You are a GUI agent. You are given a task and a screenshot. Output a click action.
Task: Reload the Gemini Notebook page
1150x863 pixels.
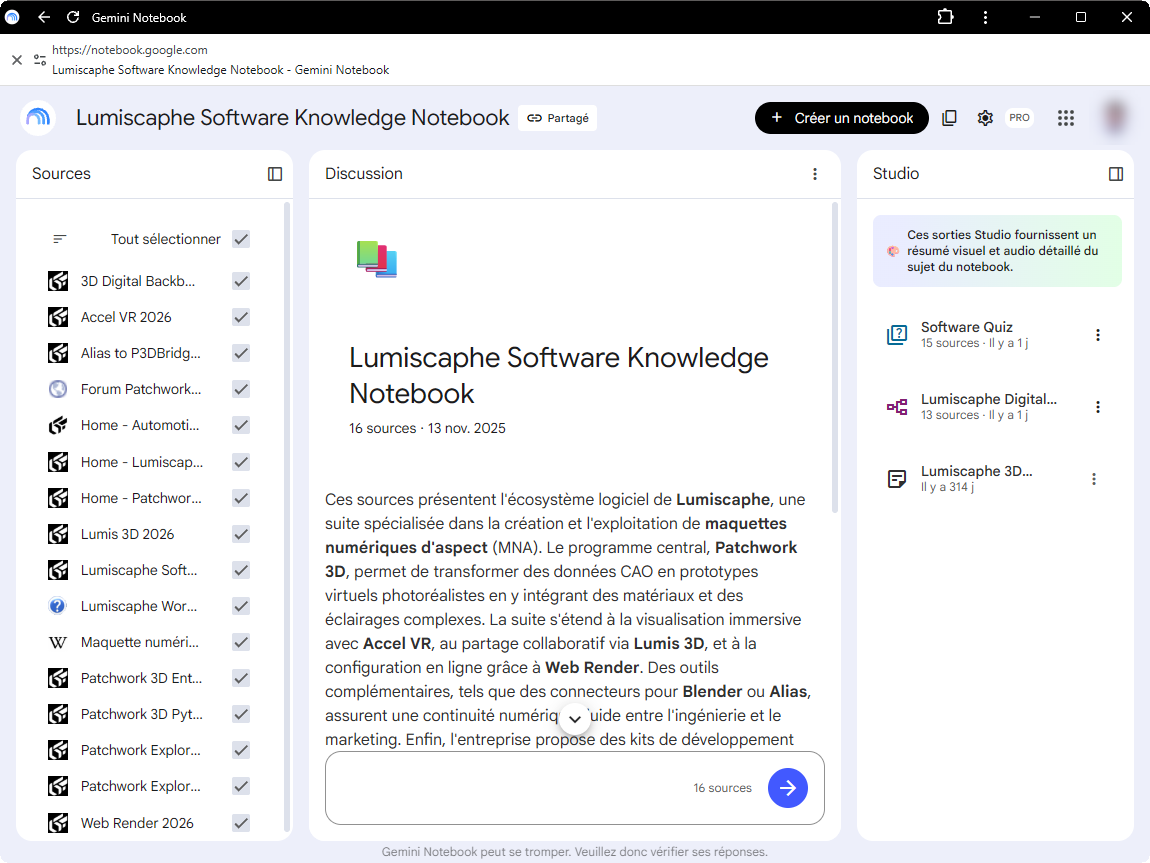click(73, 17)
